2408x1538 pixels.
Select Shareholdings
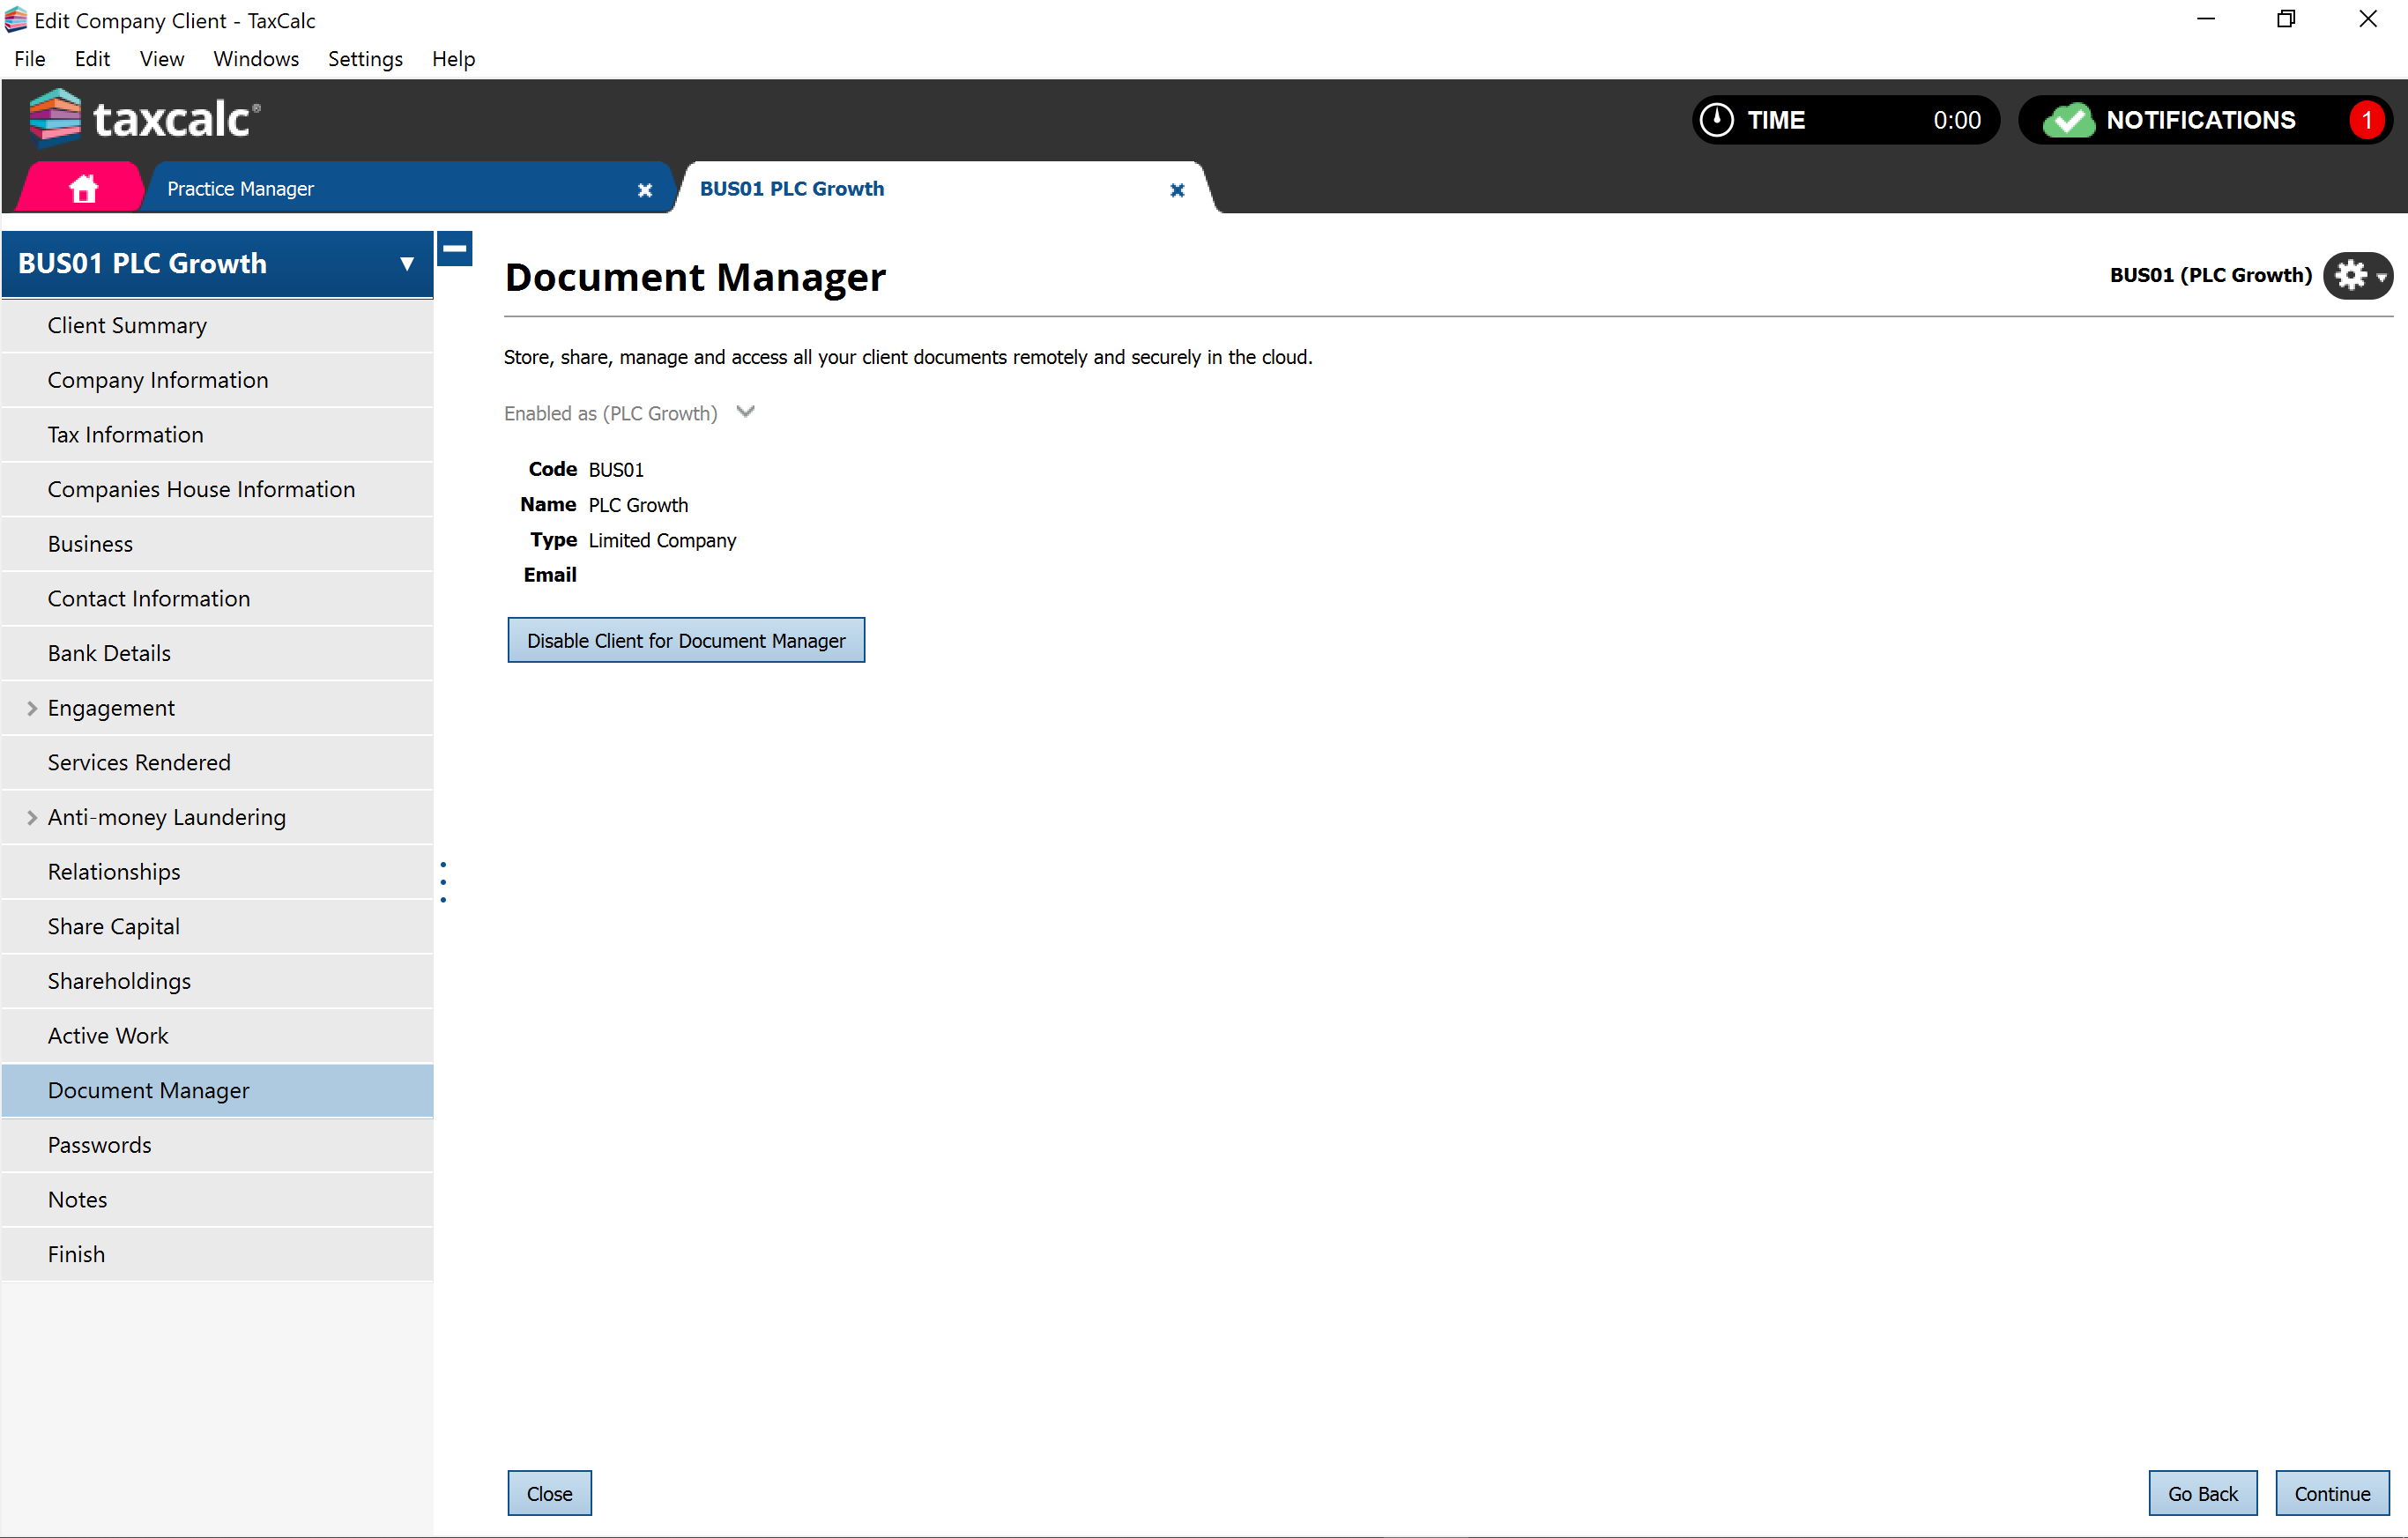point(217,981)
